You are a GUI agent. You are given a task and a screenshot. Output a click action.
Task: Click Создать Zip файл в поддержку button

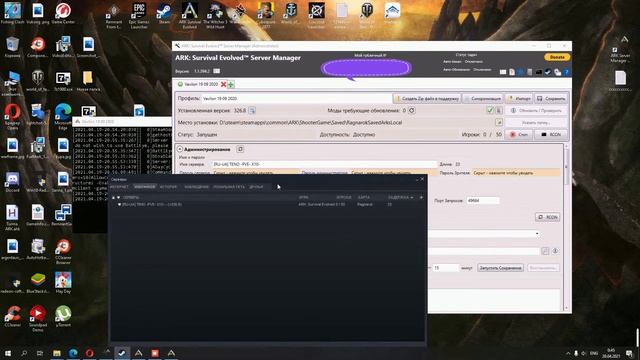427,99
